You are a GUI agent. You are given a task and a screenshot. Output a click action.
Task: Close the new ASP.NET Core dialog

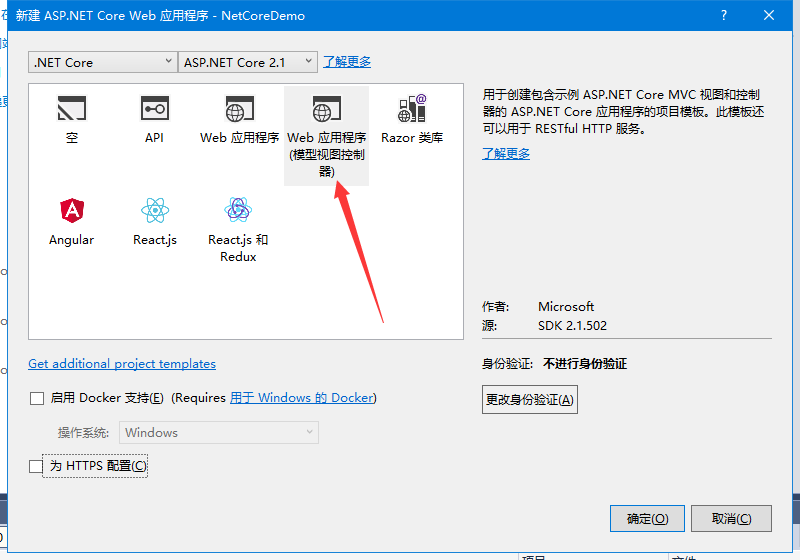769,15
